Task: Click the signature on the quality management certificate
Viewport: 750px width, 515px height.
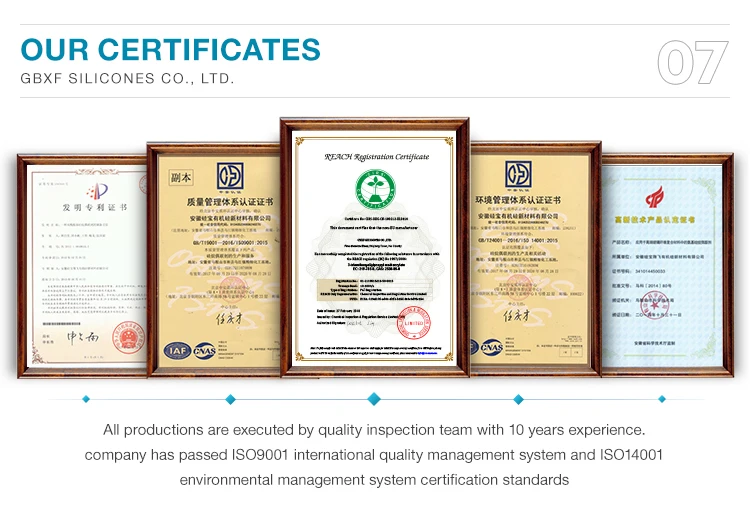Action: click(x=229, y=319)
